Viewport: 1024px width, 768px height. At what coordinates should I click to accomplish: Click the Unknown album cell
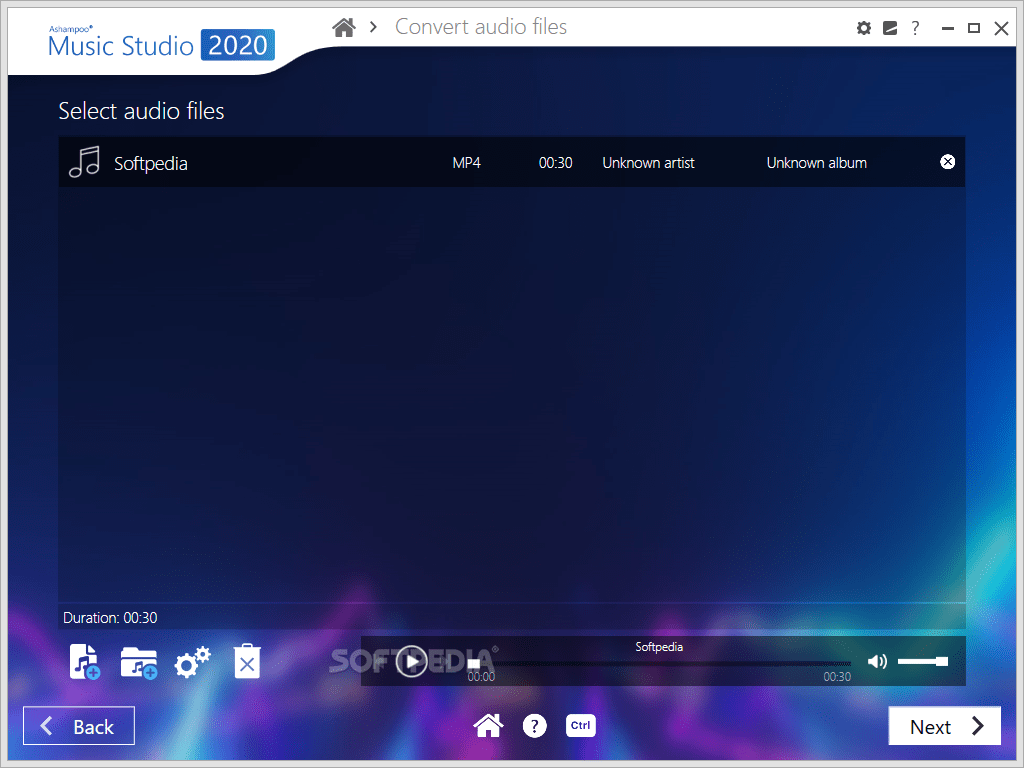[816, 163]
